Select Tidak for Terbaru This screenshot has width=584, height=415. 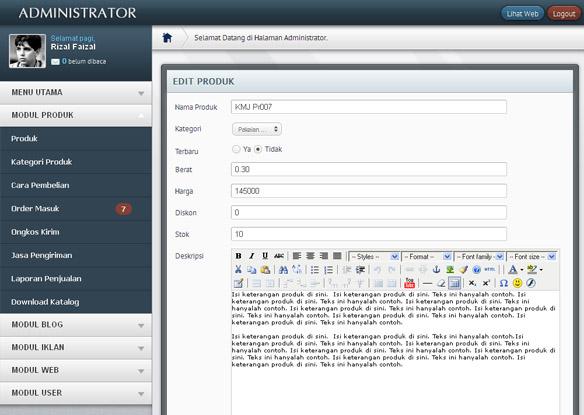click(258, 149)
